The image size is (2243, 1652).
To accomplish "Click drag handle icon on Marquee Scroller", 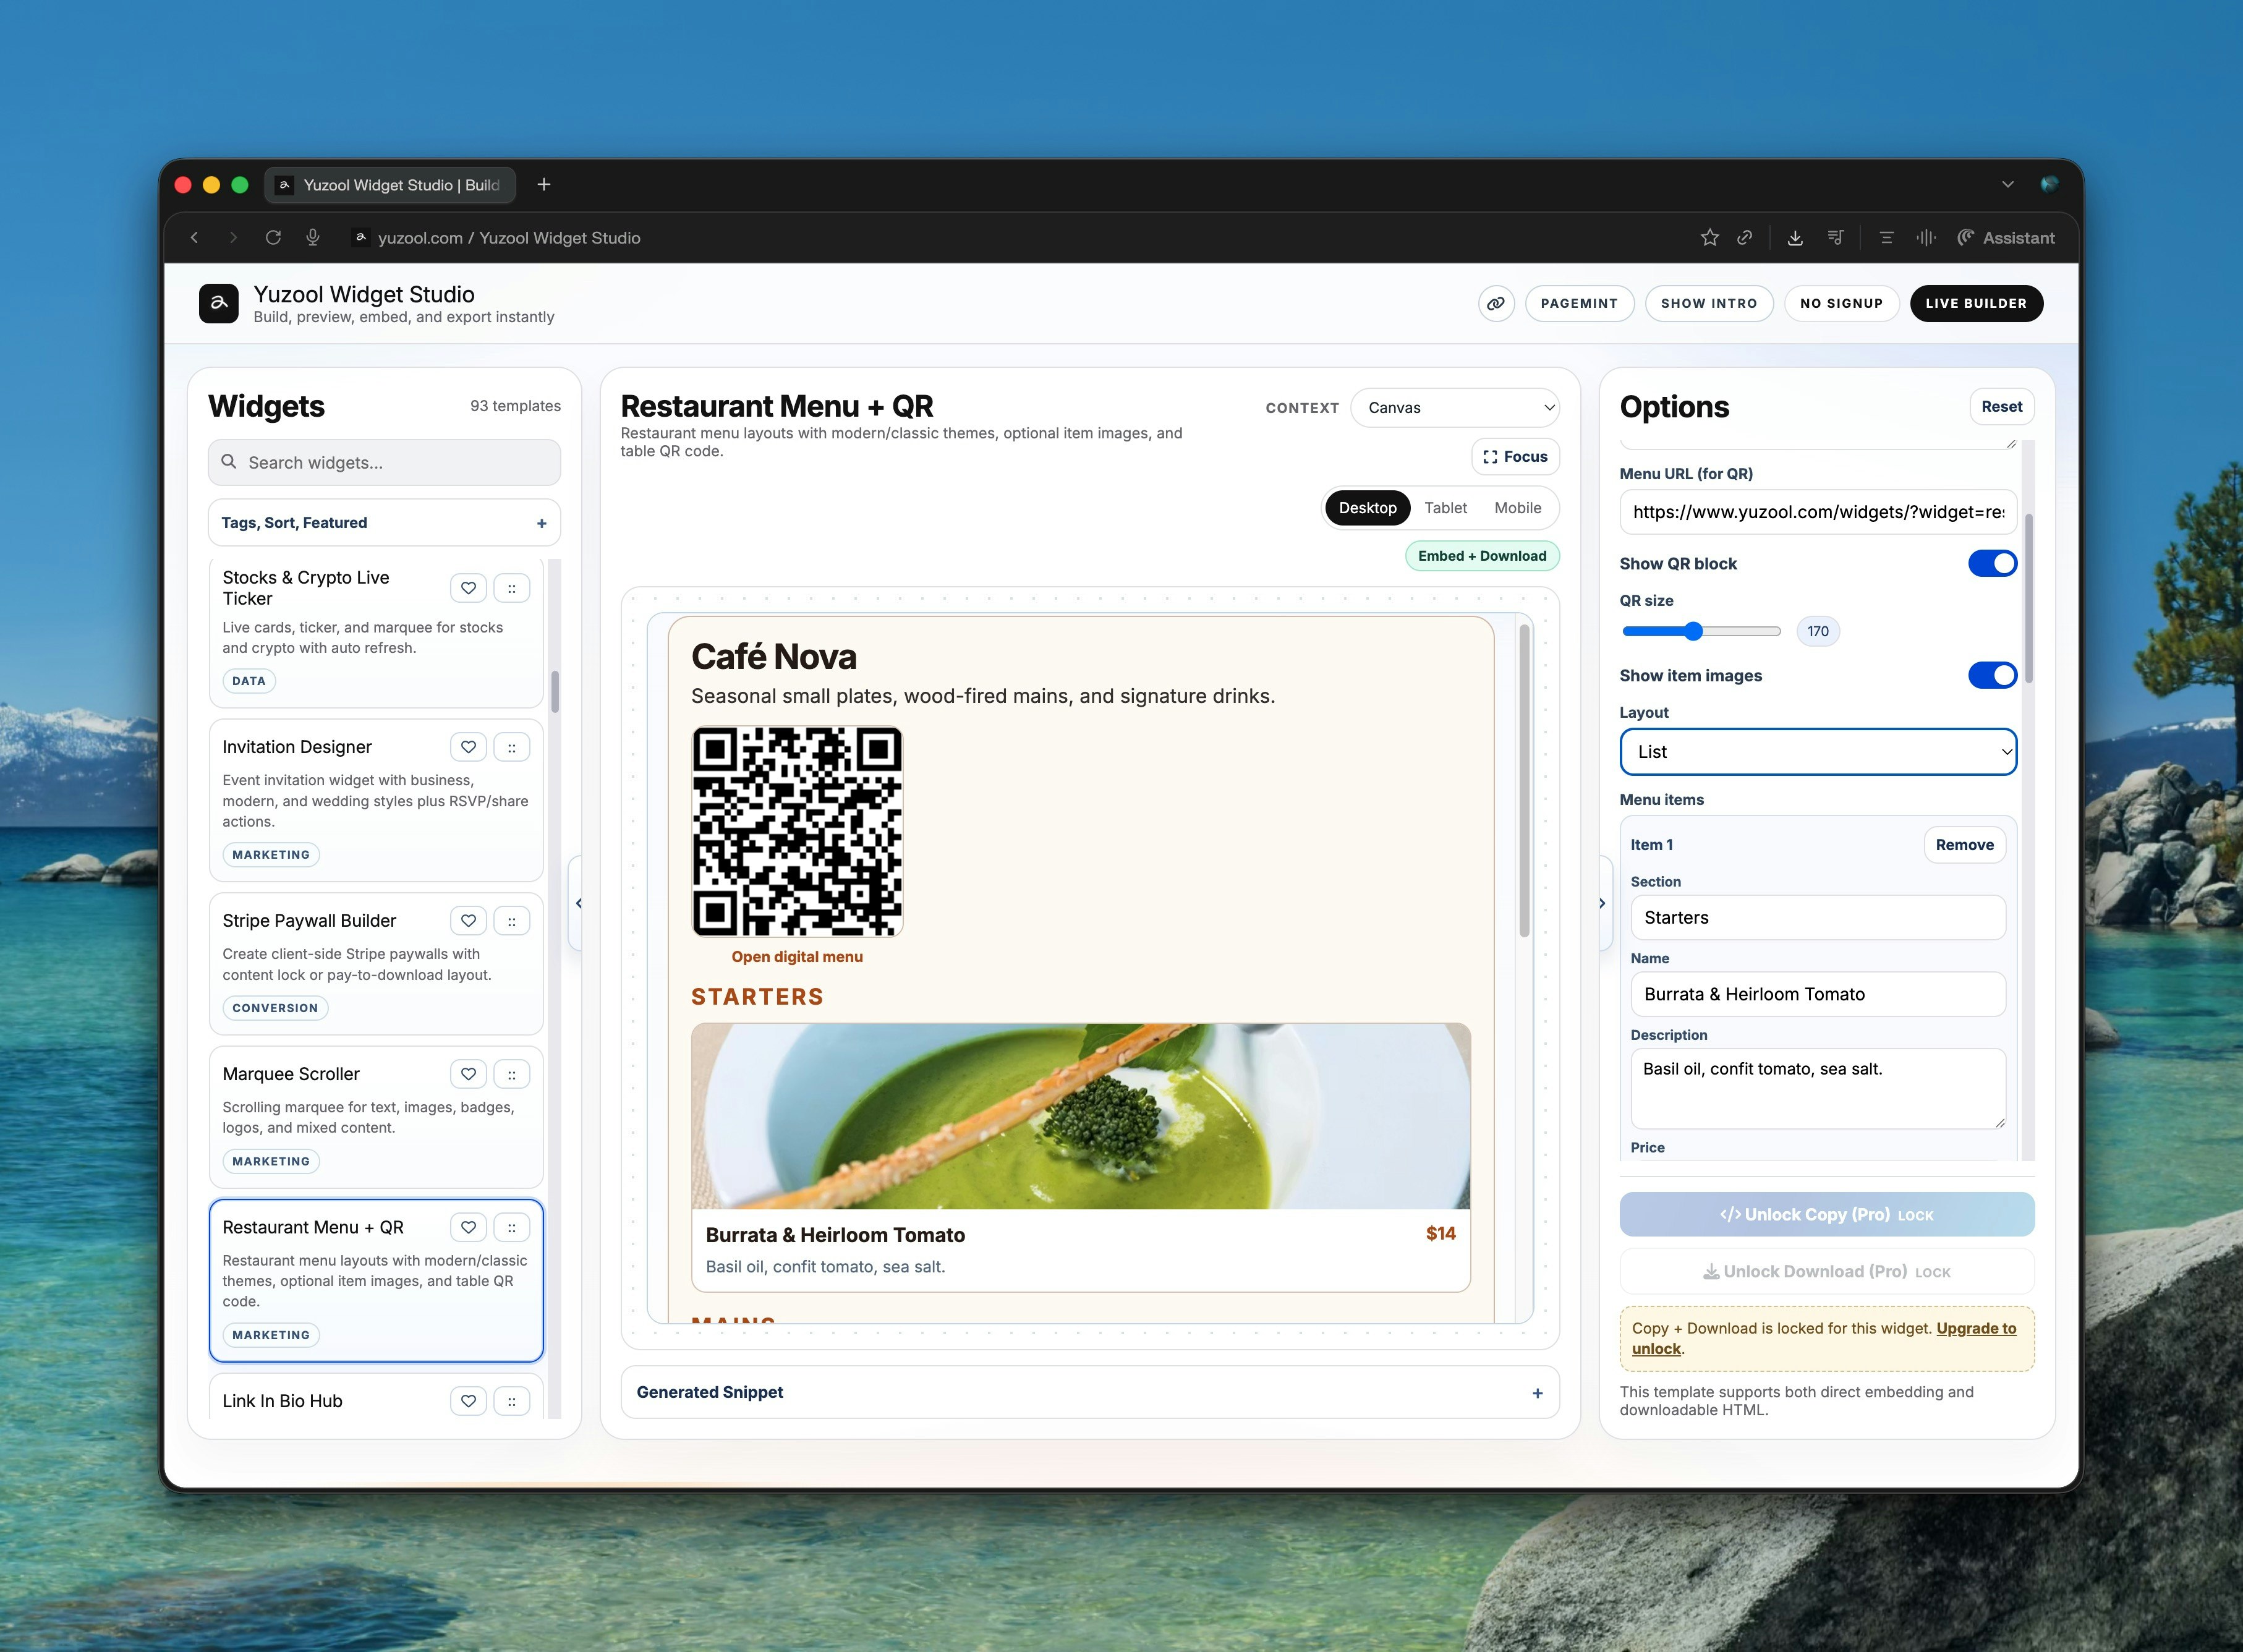I will pyautogui.click(x=511, y=1074).
